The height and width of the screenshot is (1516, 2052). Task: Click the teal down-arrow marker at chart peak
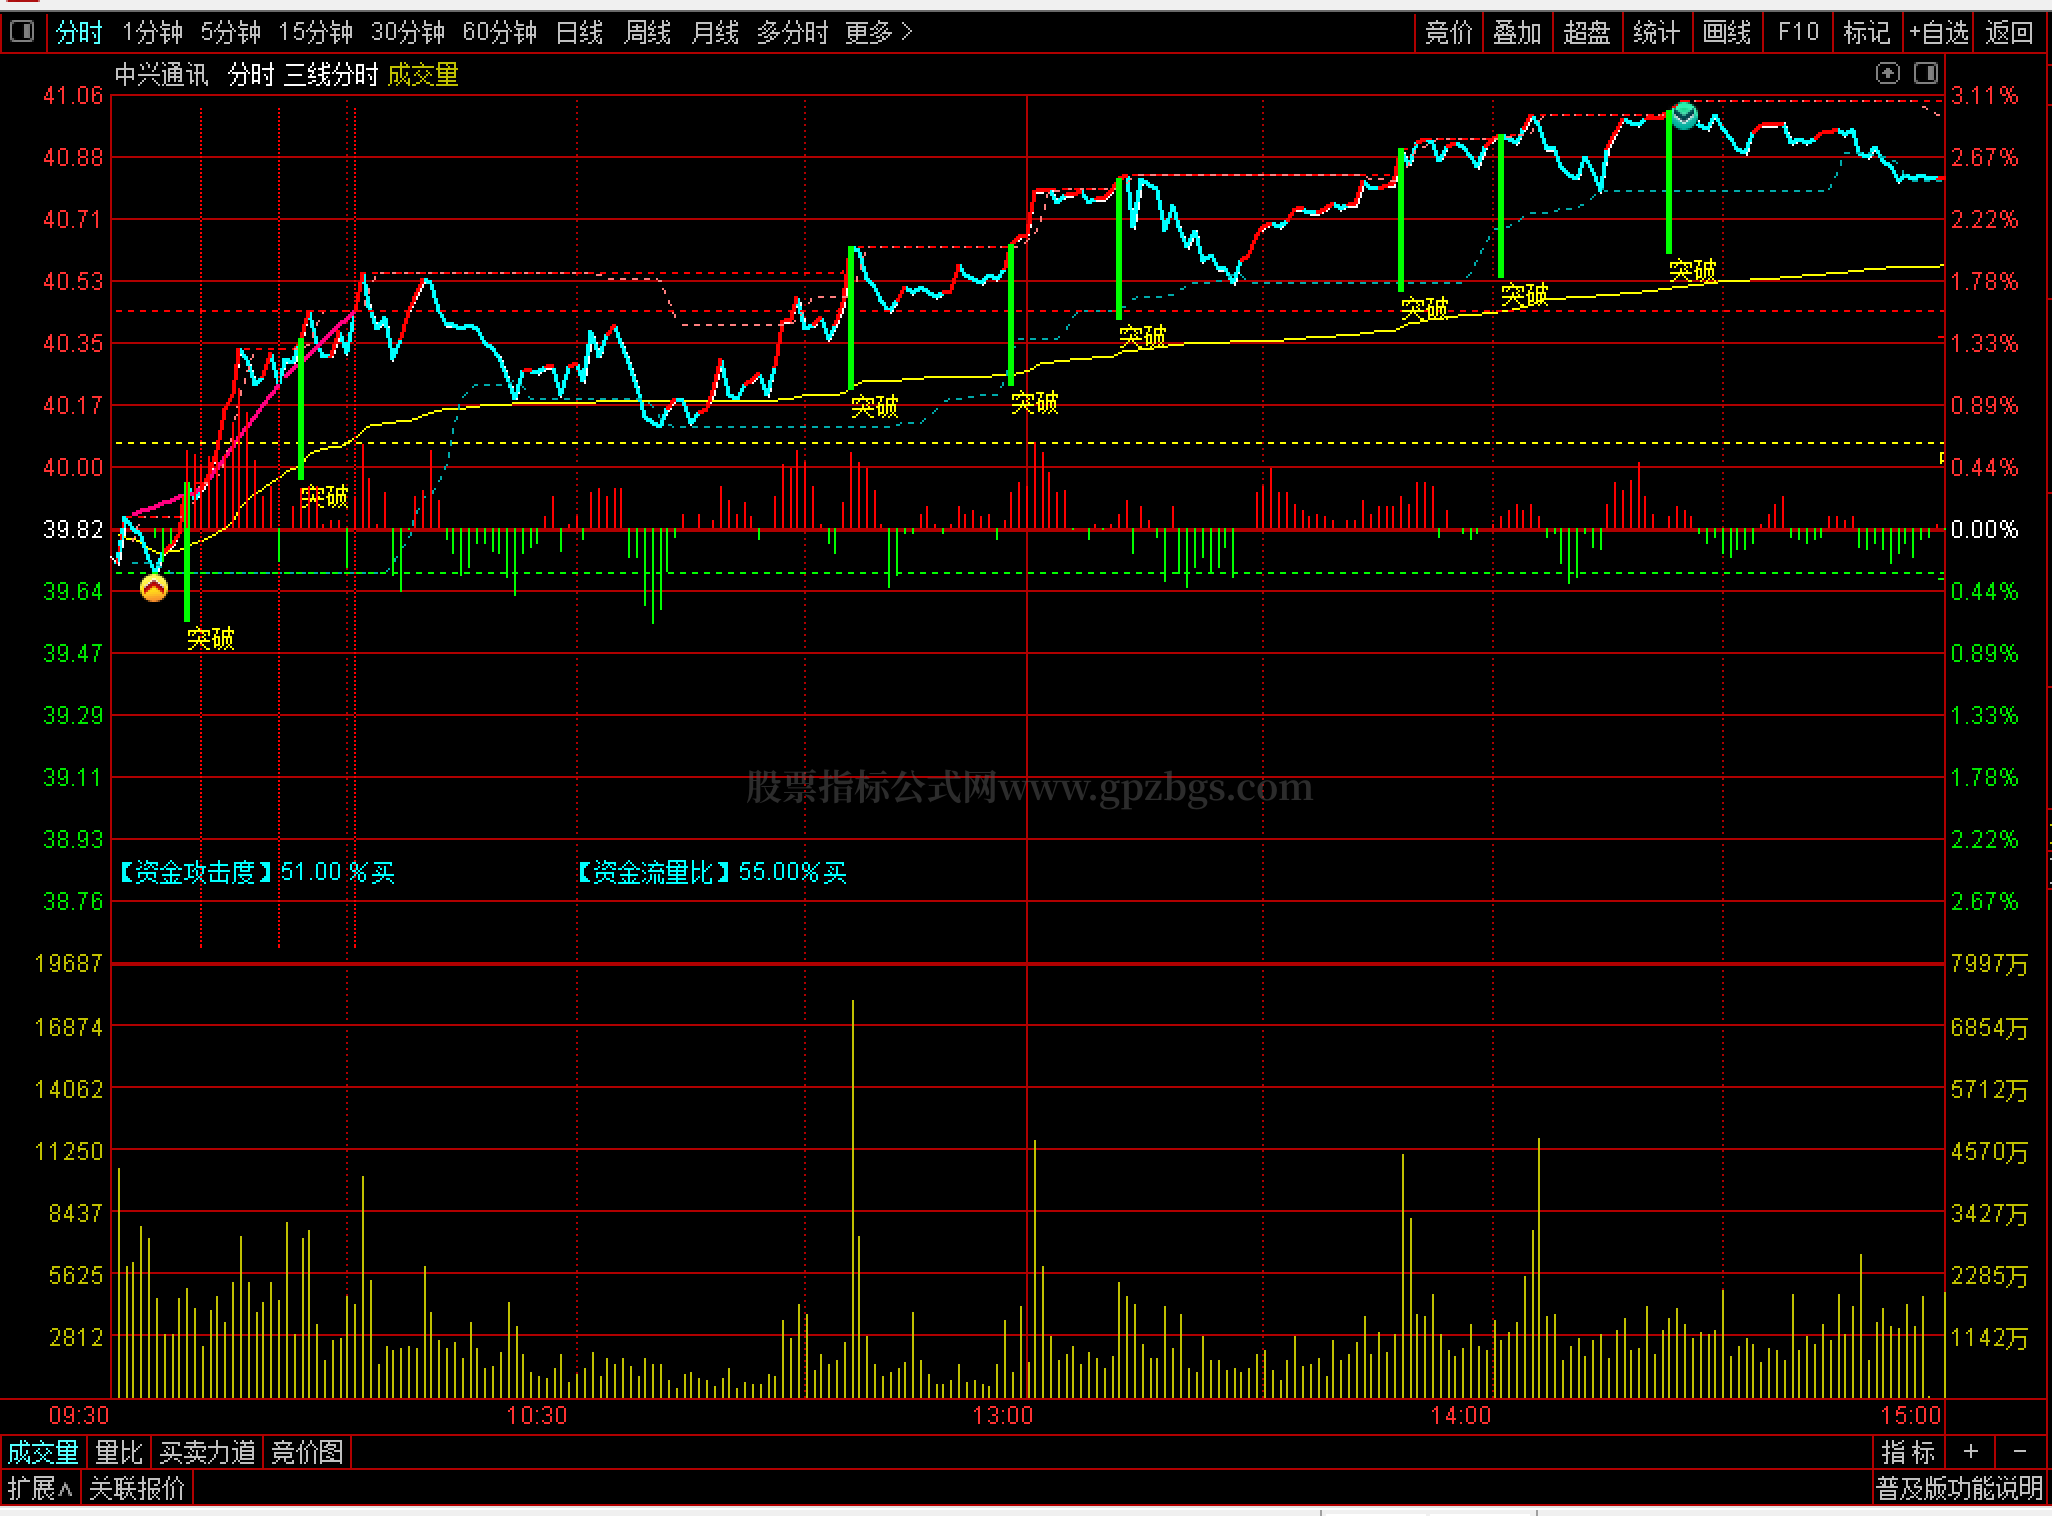(x=1685, y=115)
